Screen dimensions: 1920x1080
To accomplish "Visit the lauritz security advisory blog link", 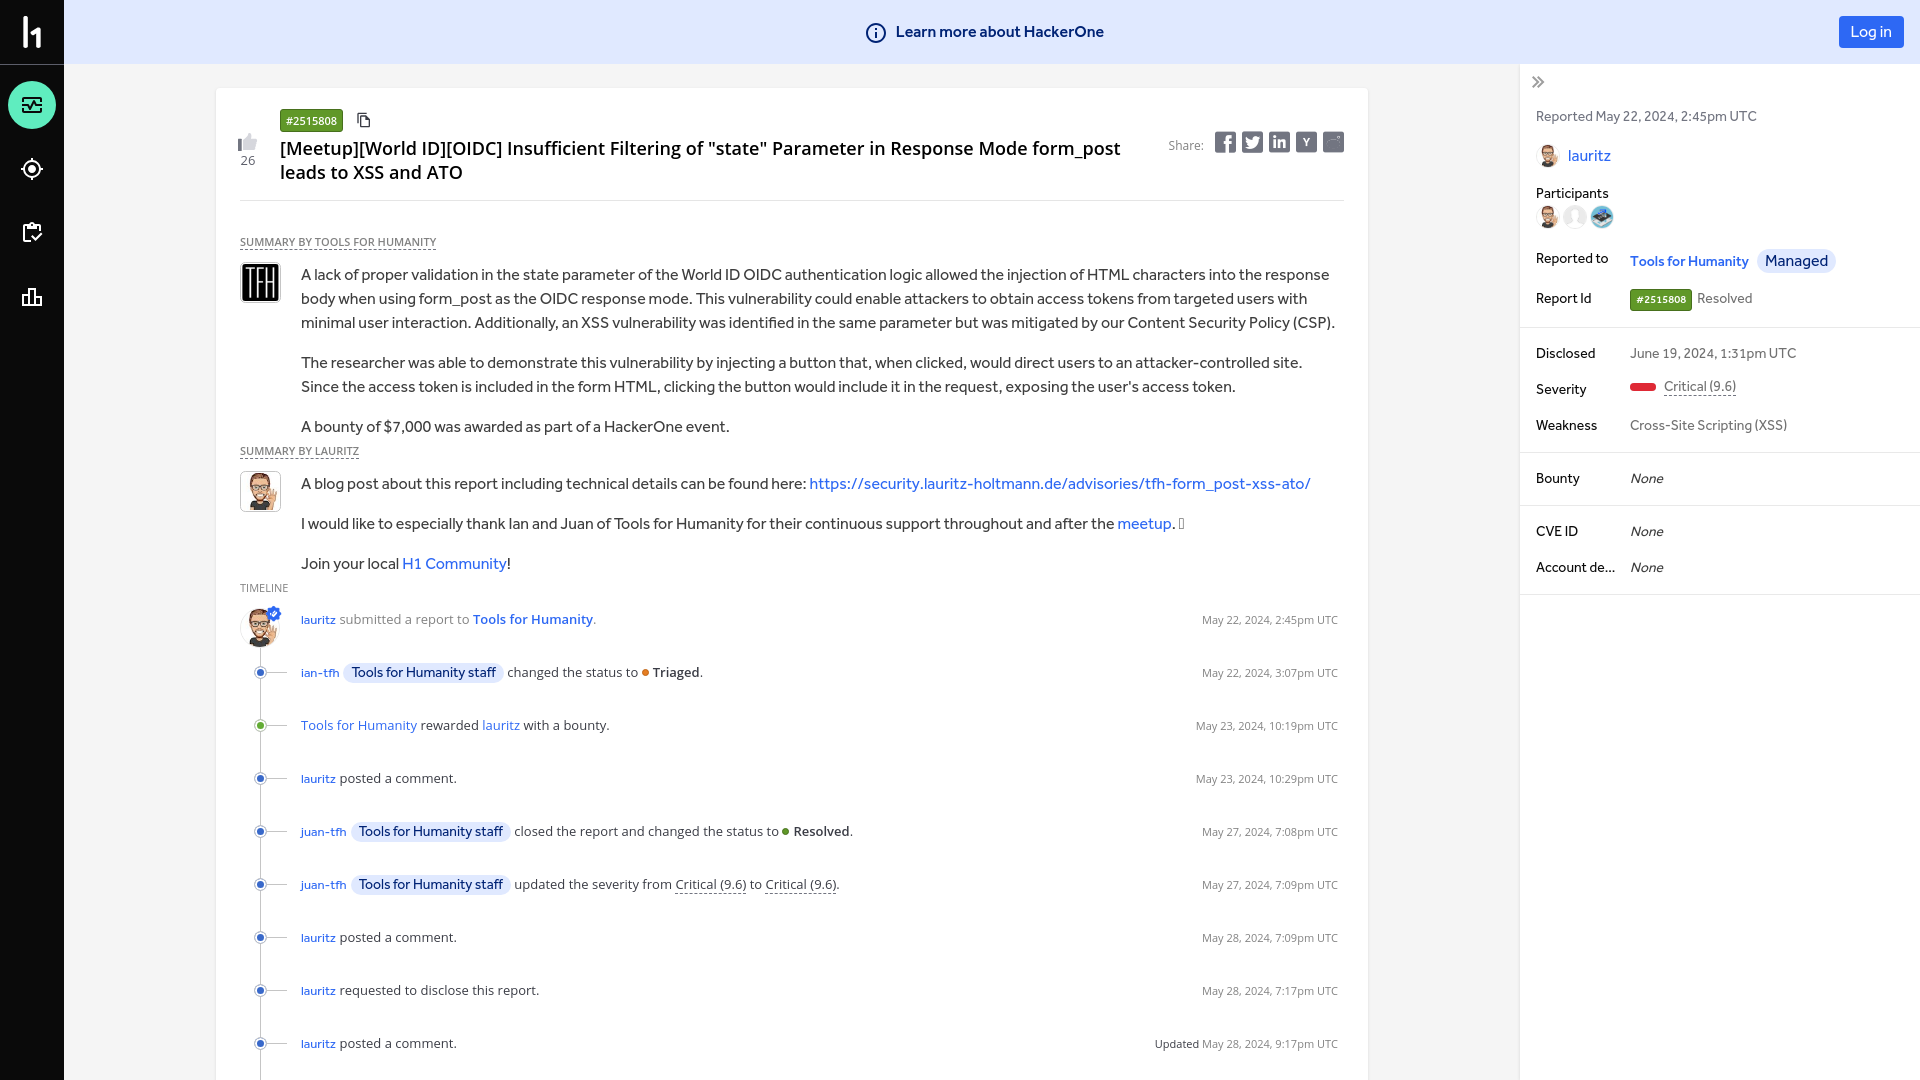I will (1059, 483).
